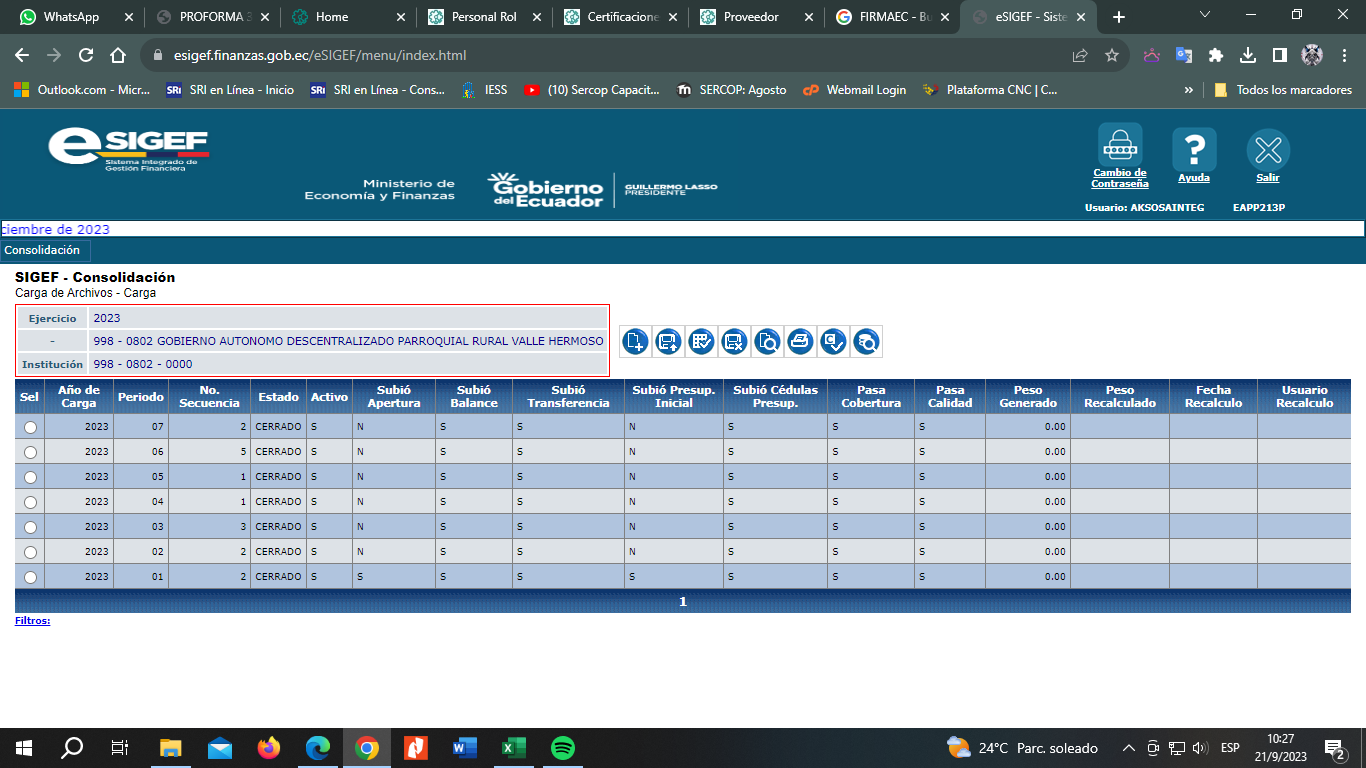Select the radio button for period 07

pos(30,427)
